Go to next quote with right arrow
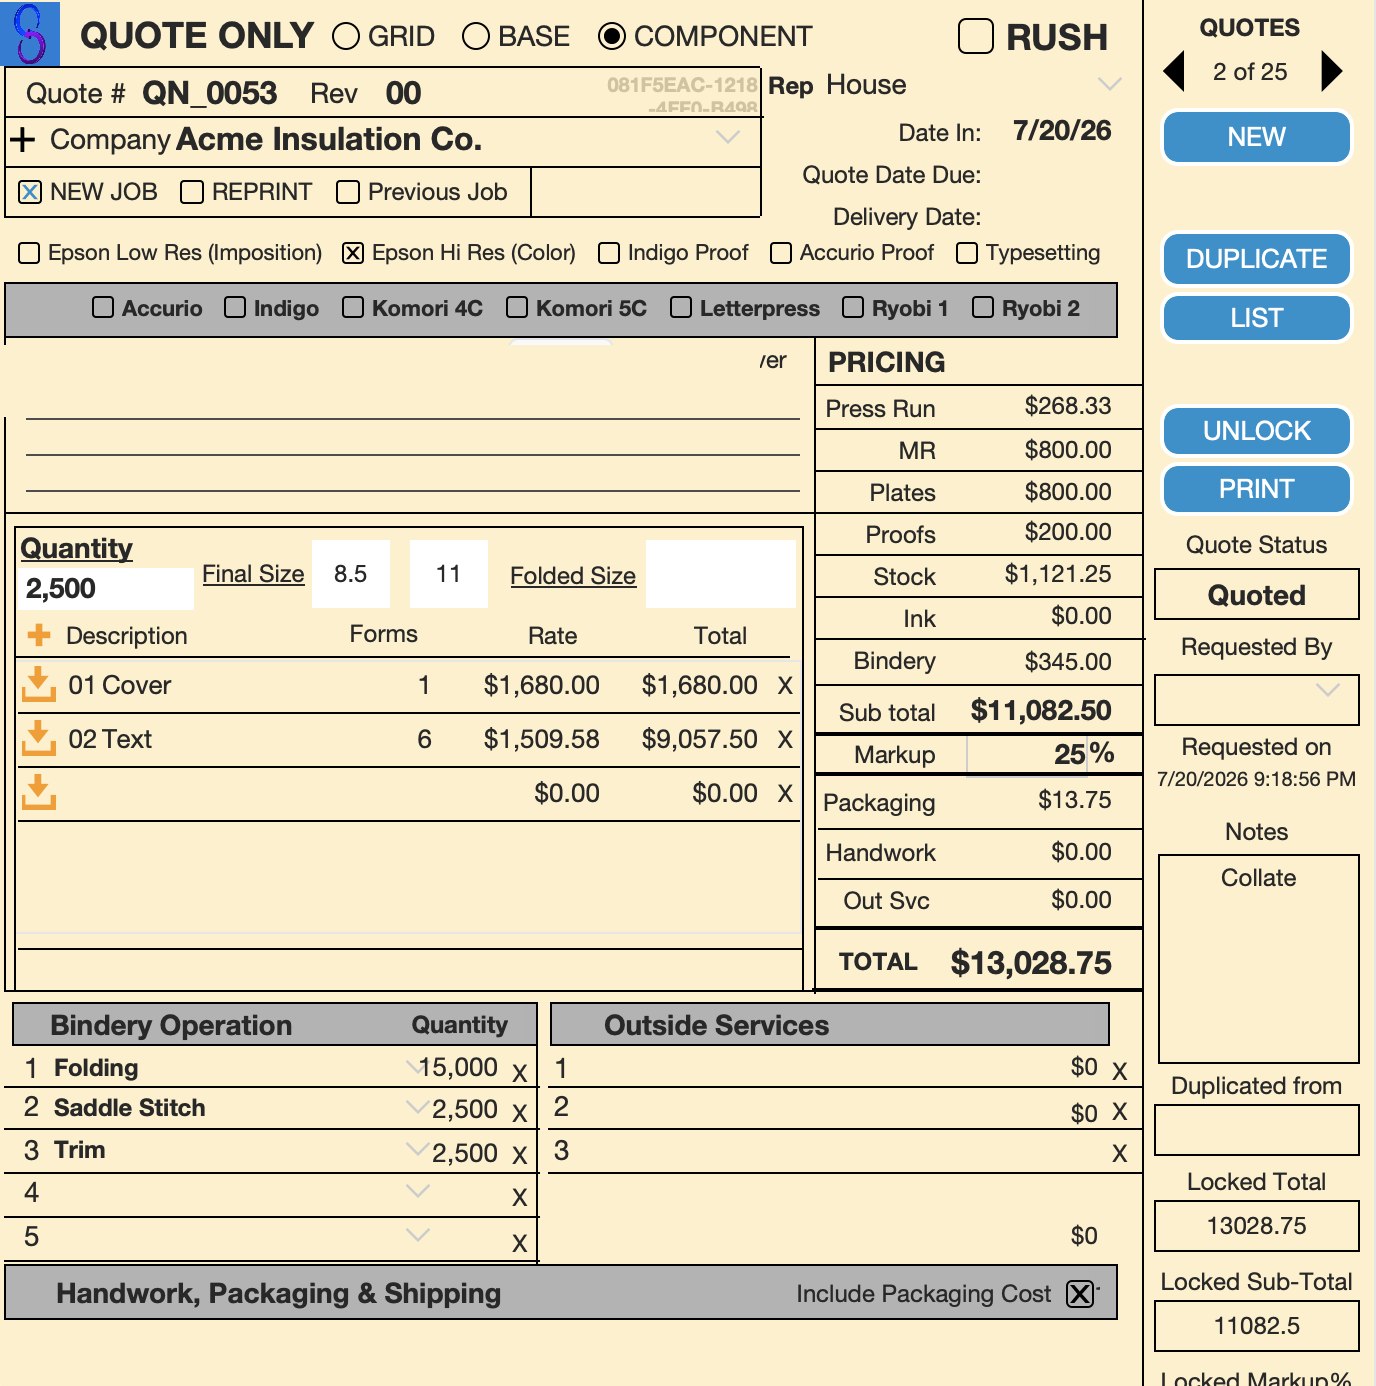1376x1386 pixels. (x=1331, y=71)
